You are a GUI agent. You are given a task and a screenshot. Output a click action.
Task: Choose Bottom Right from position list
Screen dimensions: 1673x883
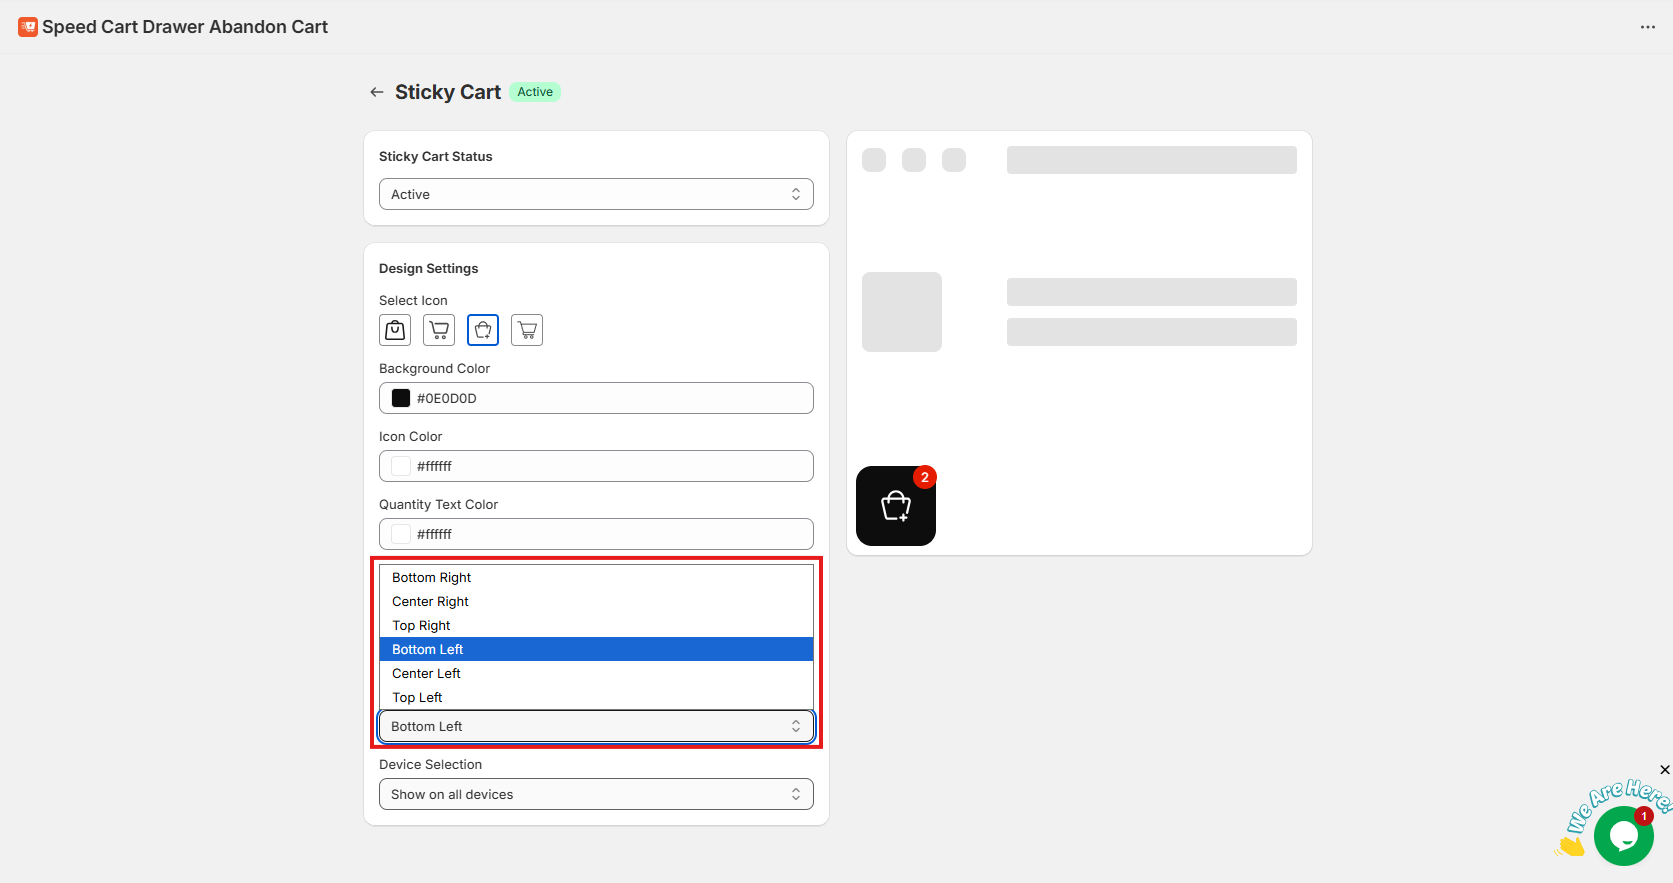[x=432, y=578]
